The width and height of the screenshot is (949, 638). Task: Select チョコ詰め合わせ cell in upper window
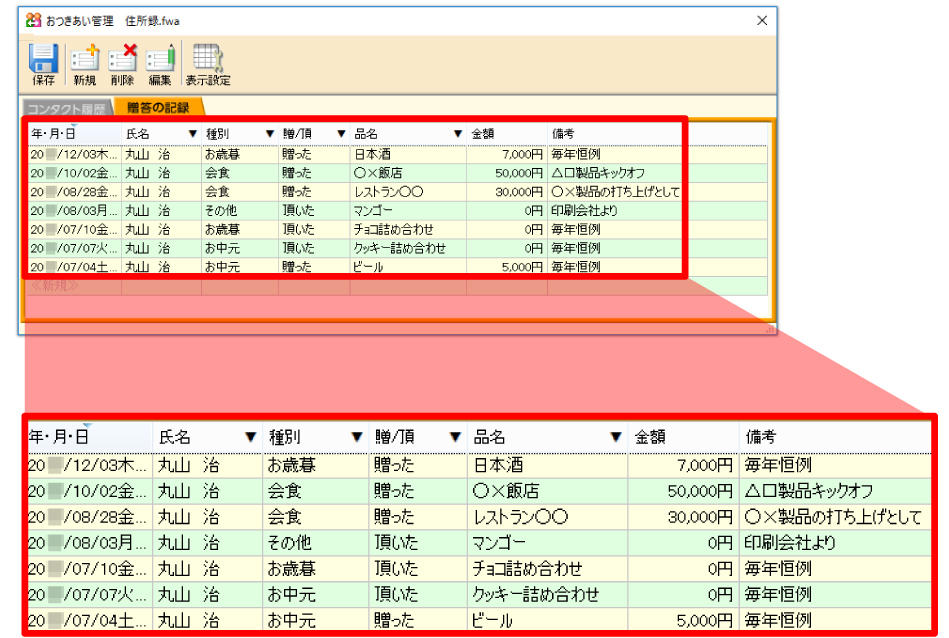point(408,229)
